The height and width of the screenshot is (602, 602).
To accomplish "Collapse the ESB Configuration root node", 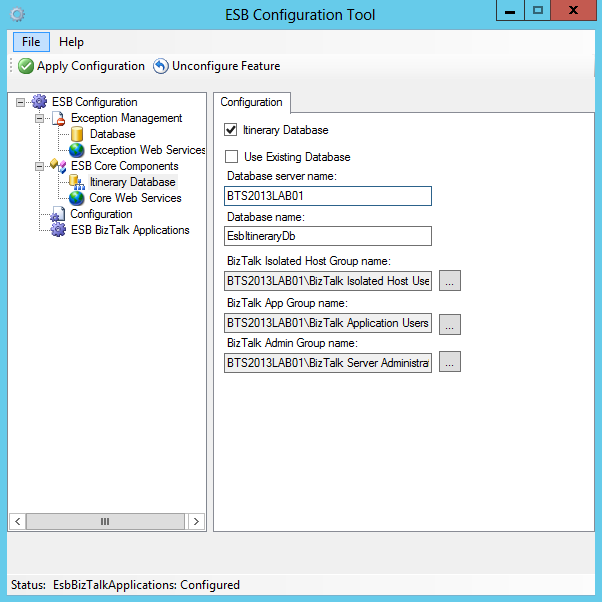I will pos(21,102).
